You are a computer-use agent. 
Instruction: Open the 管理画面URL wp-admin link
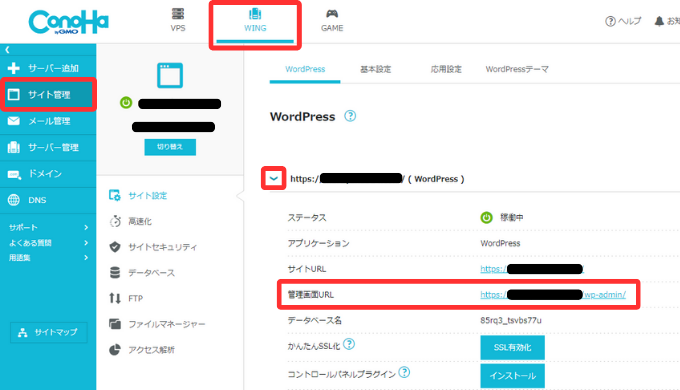553,295
